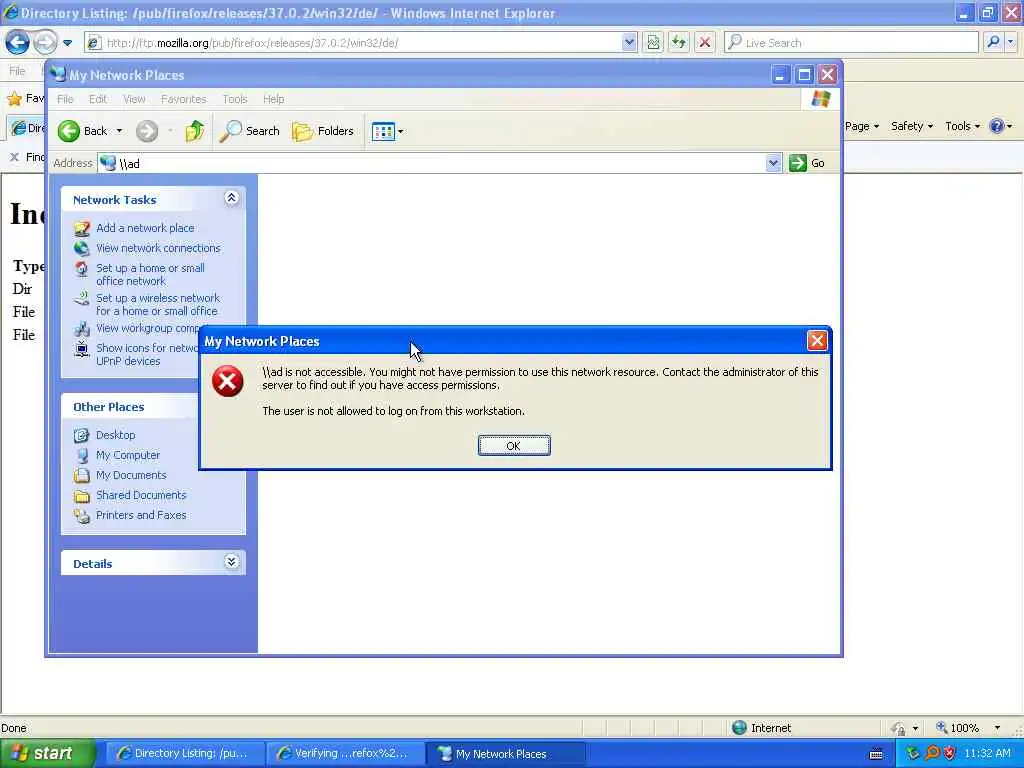Open the Tools menu in My Network Places
The height and width of the screenshot is (768, 1024).
point(234,99)
